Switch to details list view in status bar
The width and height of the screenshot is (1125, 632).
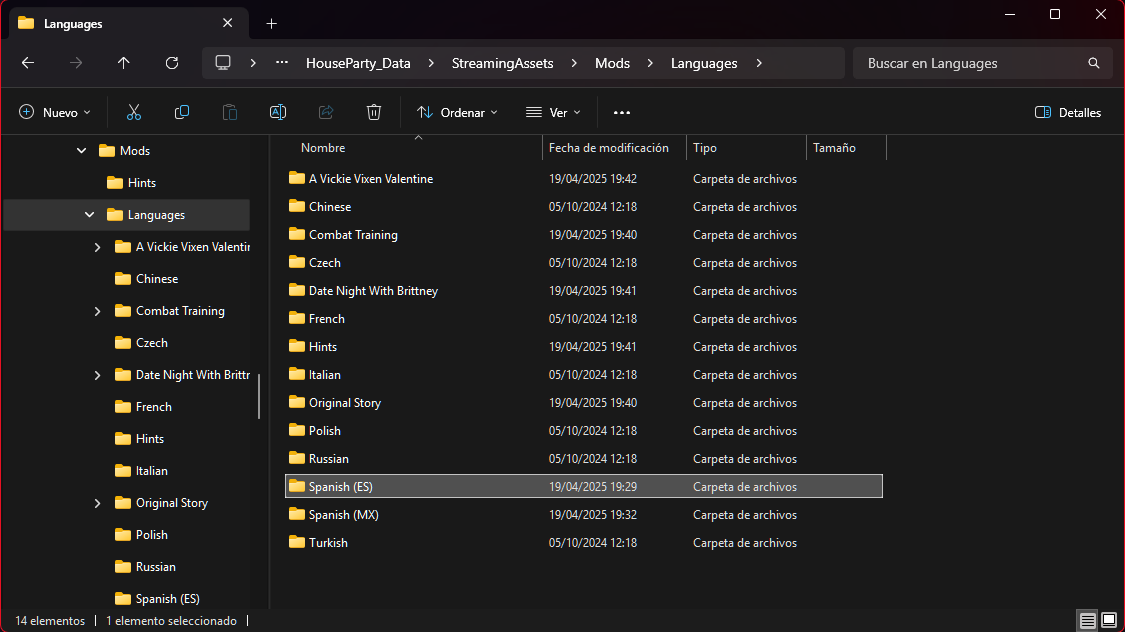pos(1087,621)
